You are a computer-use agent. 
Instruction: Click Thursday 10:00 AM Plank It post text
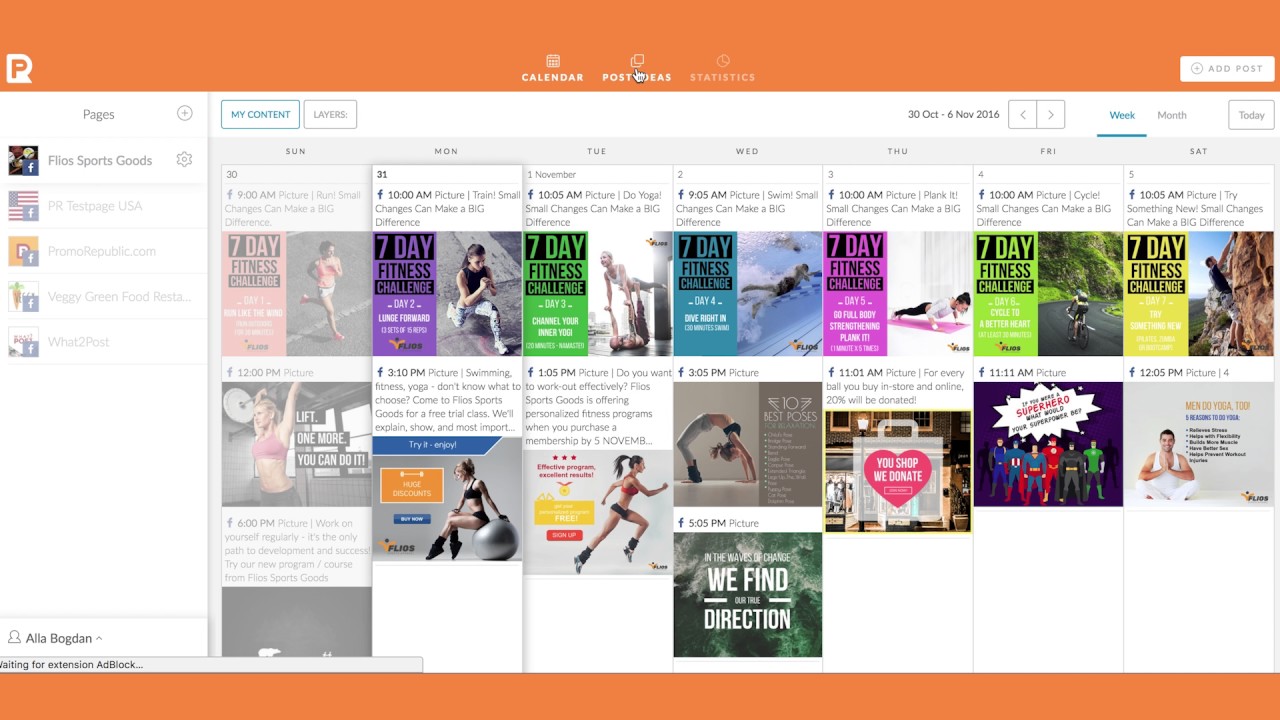(898, 209)
